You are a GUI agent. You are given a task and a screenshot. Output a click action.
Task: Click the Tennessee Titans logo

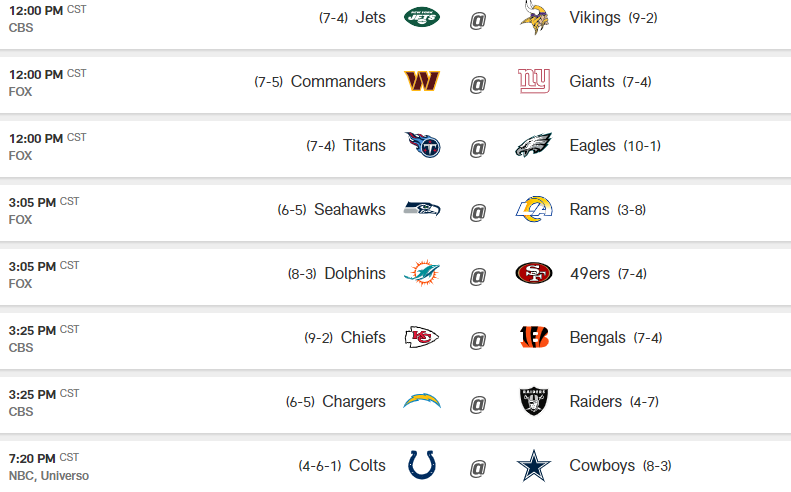(422, 146)
